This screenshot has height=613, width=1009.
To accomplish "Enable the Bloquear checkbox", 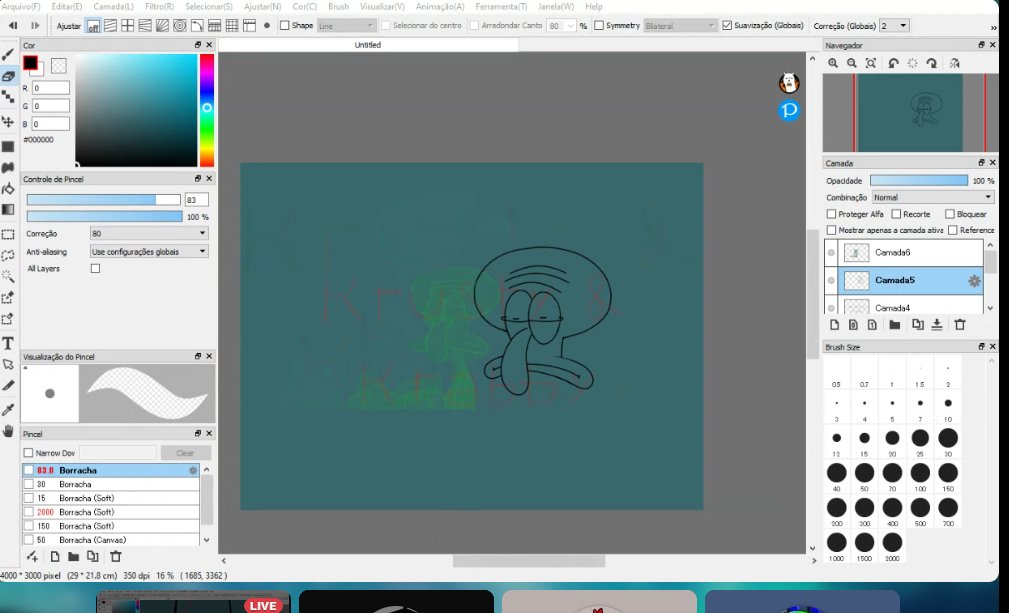I will point(950,214).
